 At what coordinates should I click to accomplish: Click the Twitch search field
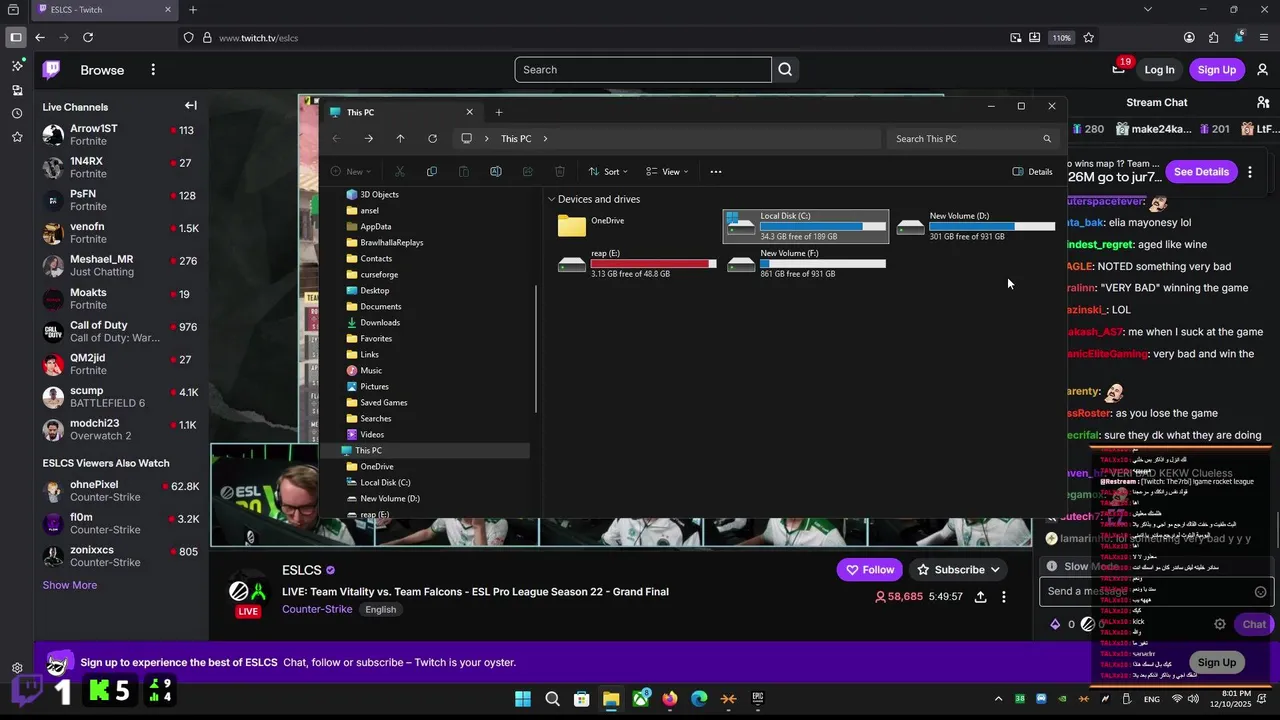pyautogui.click(x=643, y=70)
